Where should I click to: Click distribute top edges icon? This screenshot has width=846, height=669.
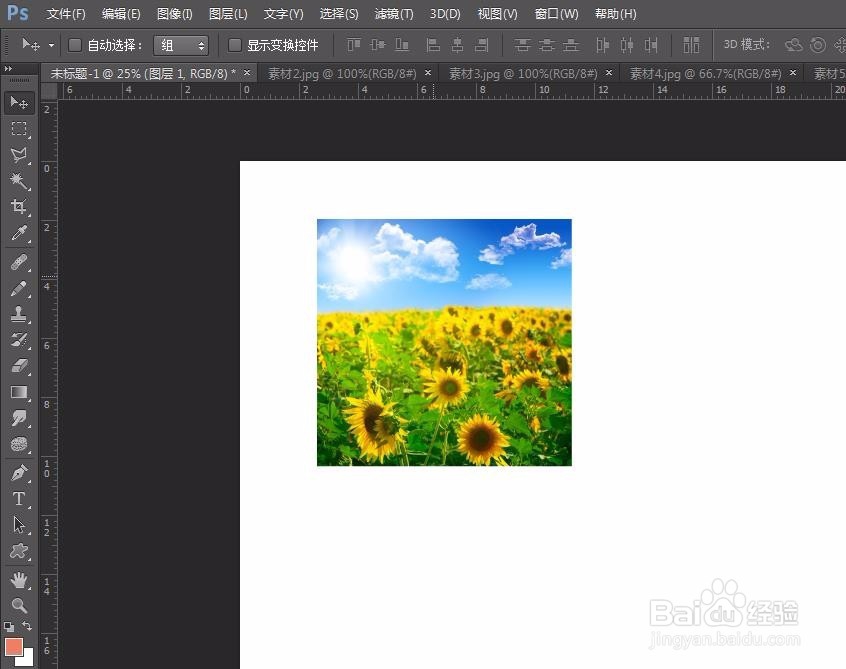click(522, 45)
